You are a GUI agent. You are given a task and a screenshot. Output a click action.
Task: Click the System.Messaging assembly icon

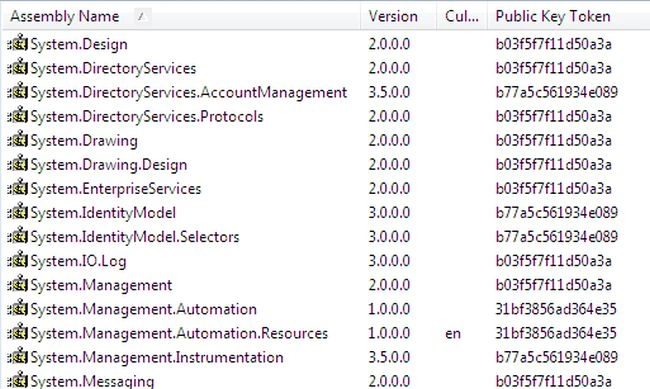[x=18, y=380]
